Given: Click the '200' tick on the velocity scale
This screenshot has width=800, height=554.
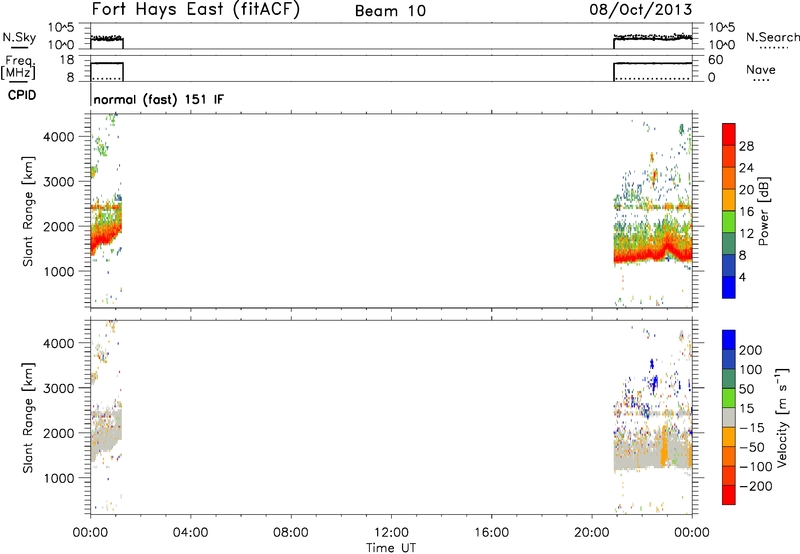Looking at the screenshot, I should pos(751,350).
